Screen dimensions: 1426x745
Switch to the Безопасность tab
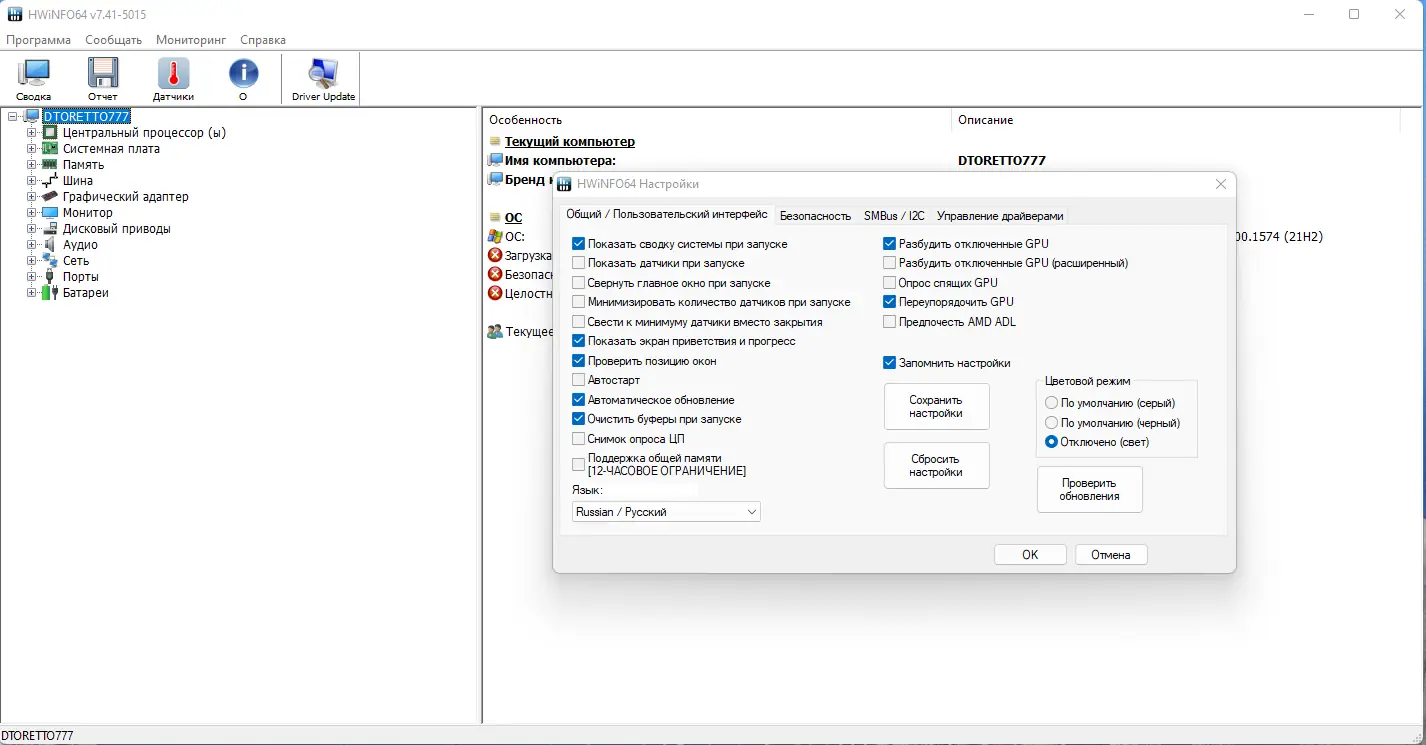point(815,215)
